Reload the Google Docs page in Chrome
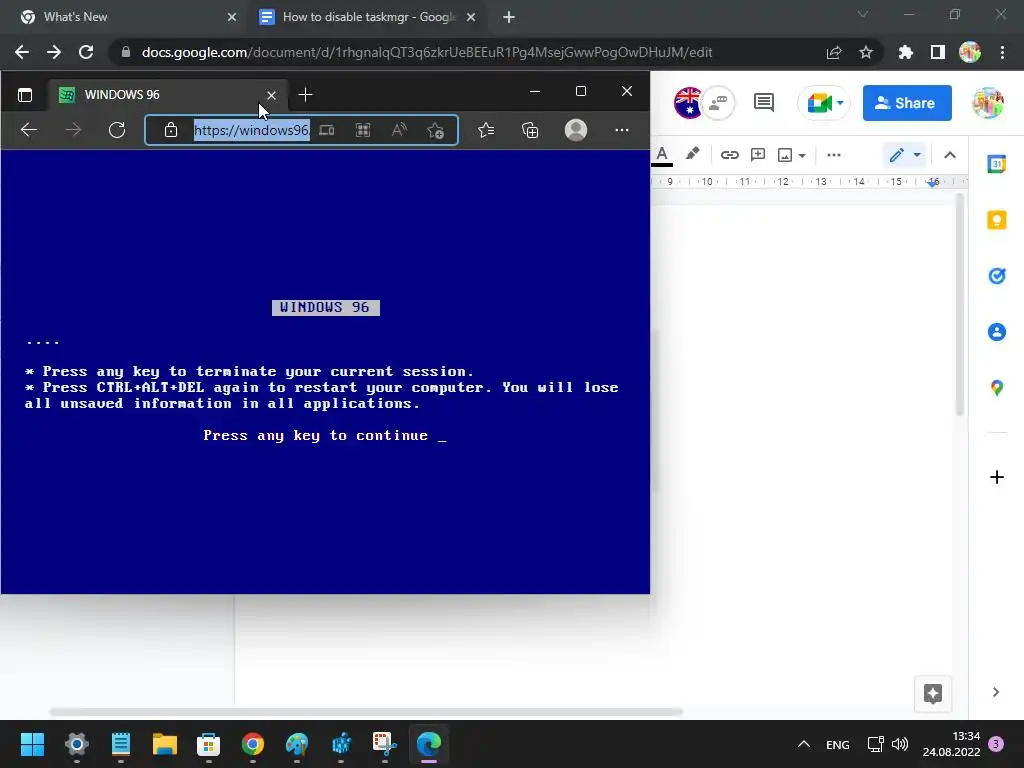The height and width of the screenshot is (768, 1024). point(86,52)
